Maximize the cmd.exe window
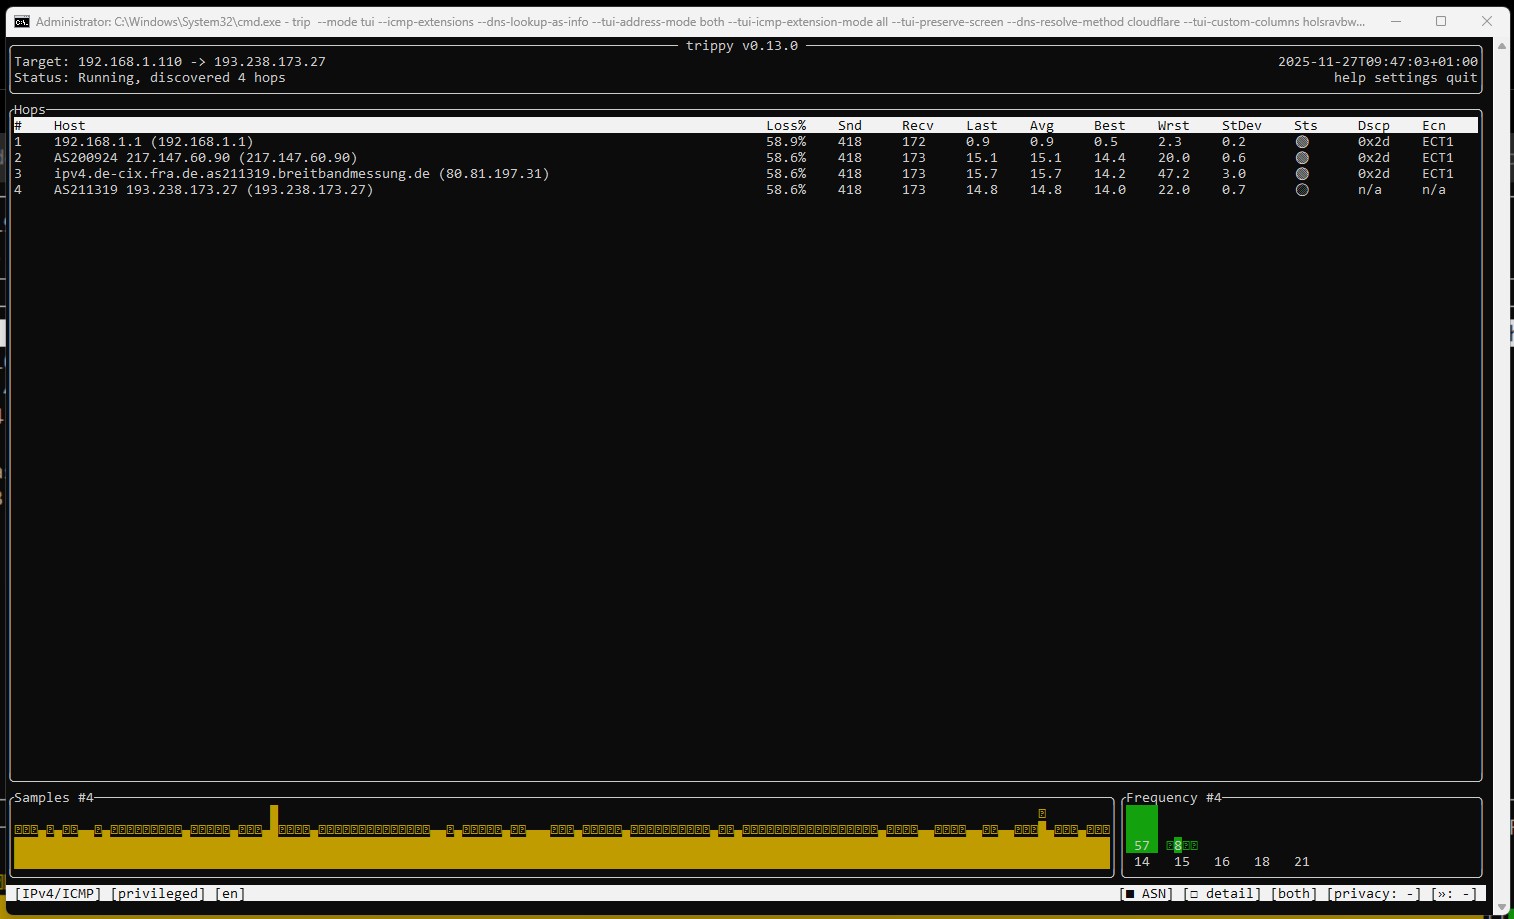Screen dimensions: 1514x919 (1441, 21)
